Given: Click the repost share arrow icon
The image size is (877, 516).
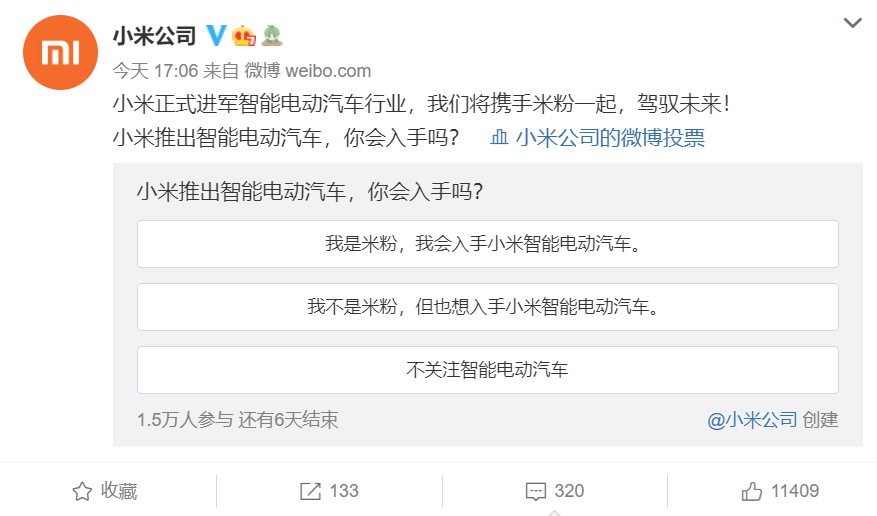Looking at the screenshot, I should (311, 491).
